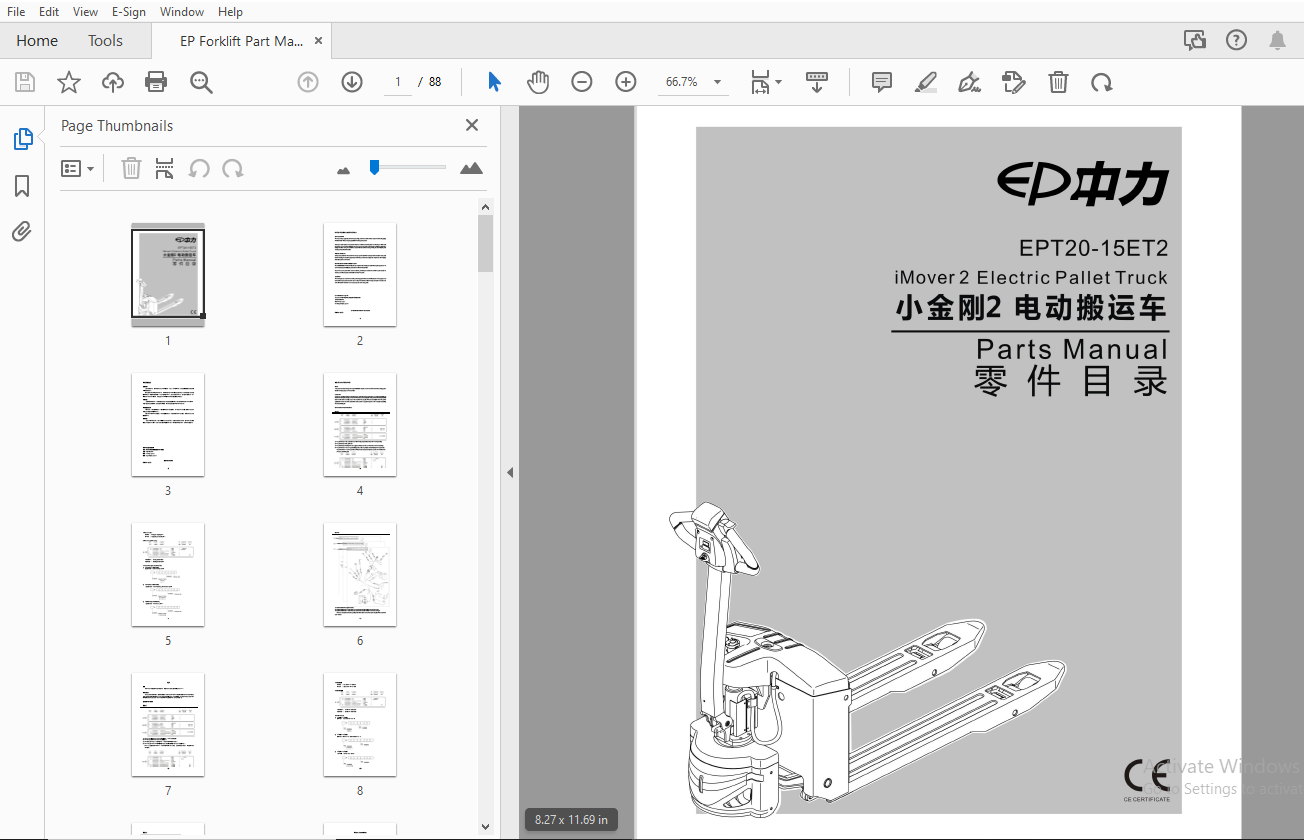Open the Find text search tool
Screen dimensions: 1304x840
click(201, 82)
